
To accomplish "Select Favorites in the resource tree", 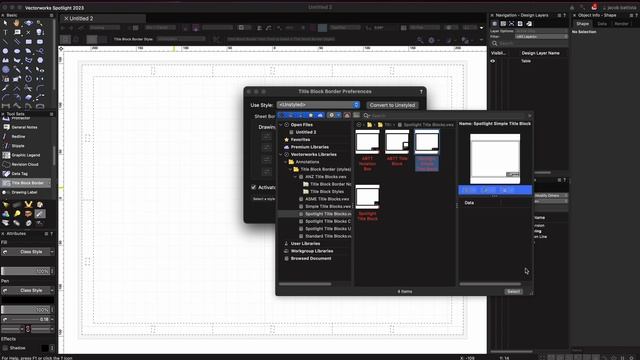I will (300, 140).
